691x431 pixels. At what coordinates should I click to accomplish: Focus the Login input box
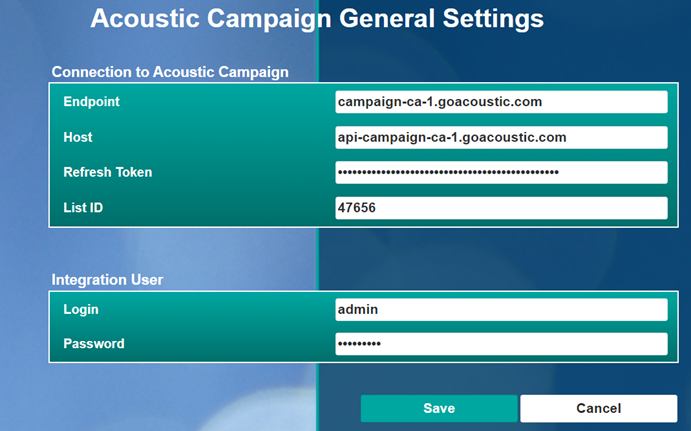pos(501,310)
